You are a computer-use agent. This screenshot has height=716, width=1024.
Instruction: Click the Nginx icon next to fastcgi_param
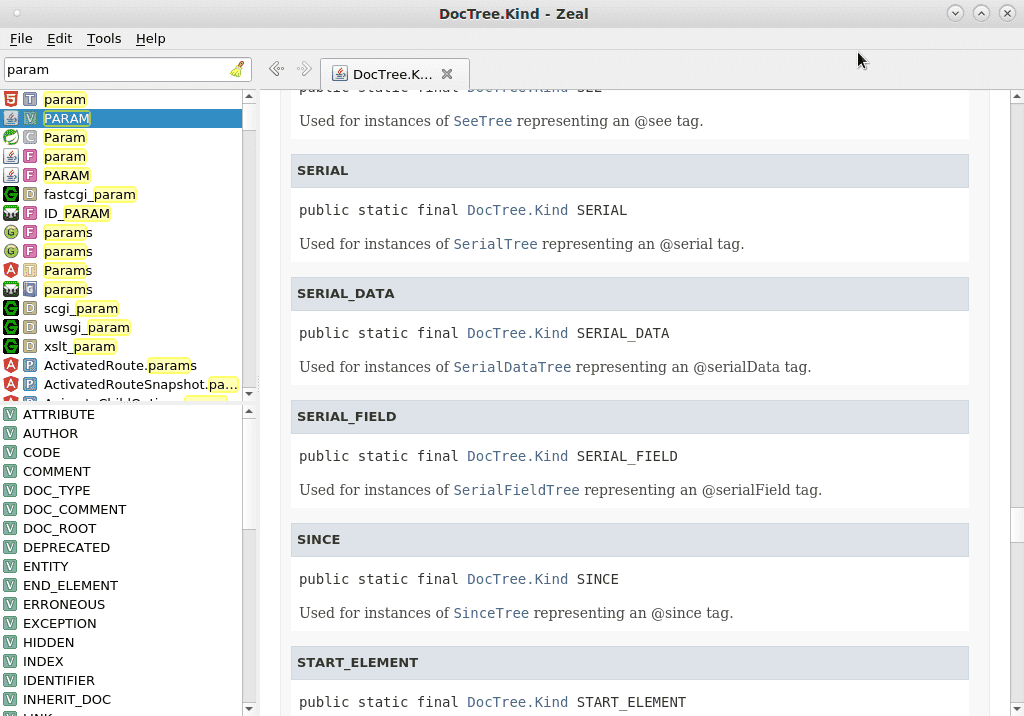coord(10,194)
